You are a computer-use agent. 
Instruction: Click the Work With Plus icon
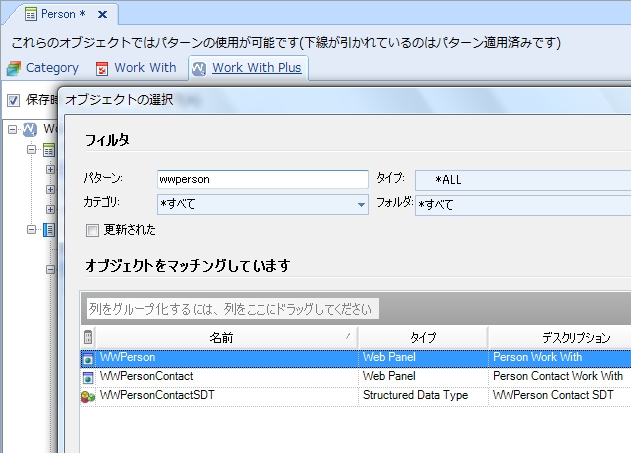tap(199, 68)
